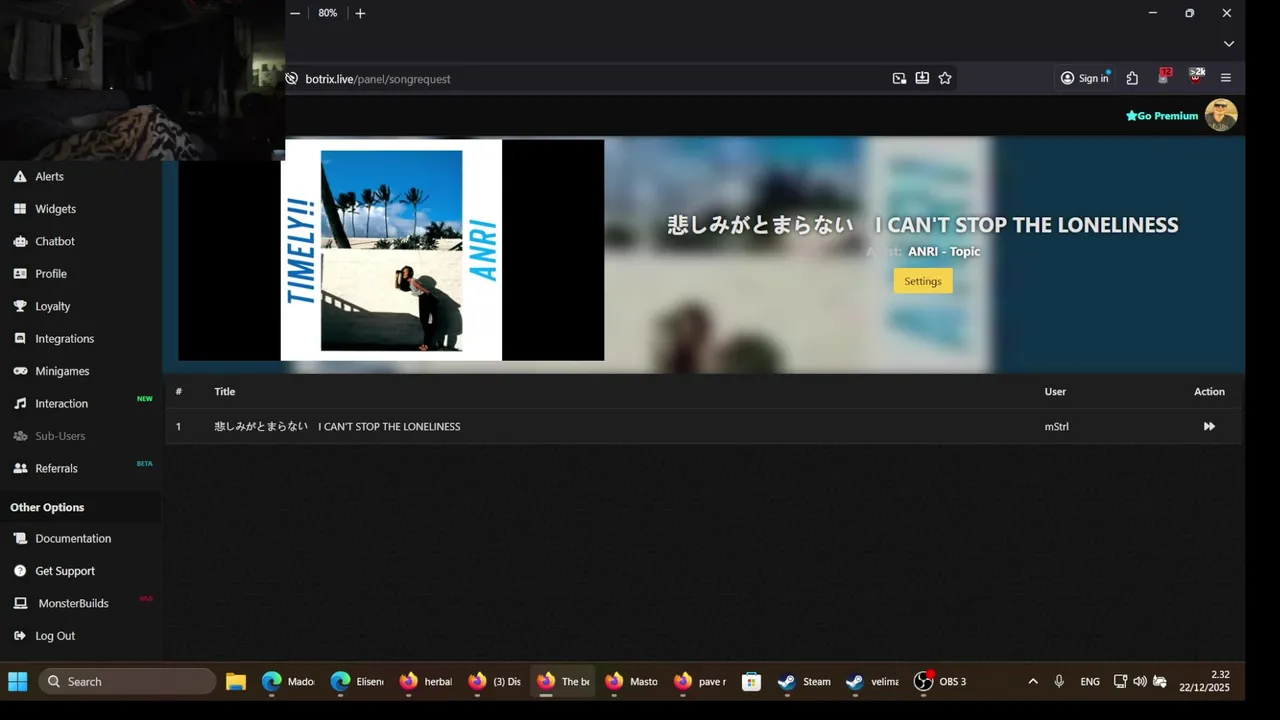Click the Minigames gamepad icon
This screenshot has height=720, width=1280.
(x=20, y=371)
